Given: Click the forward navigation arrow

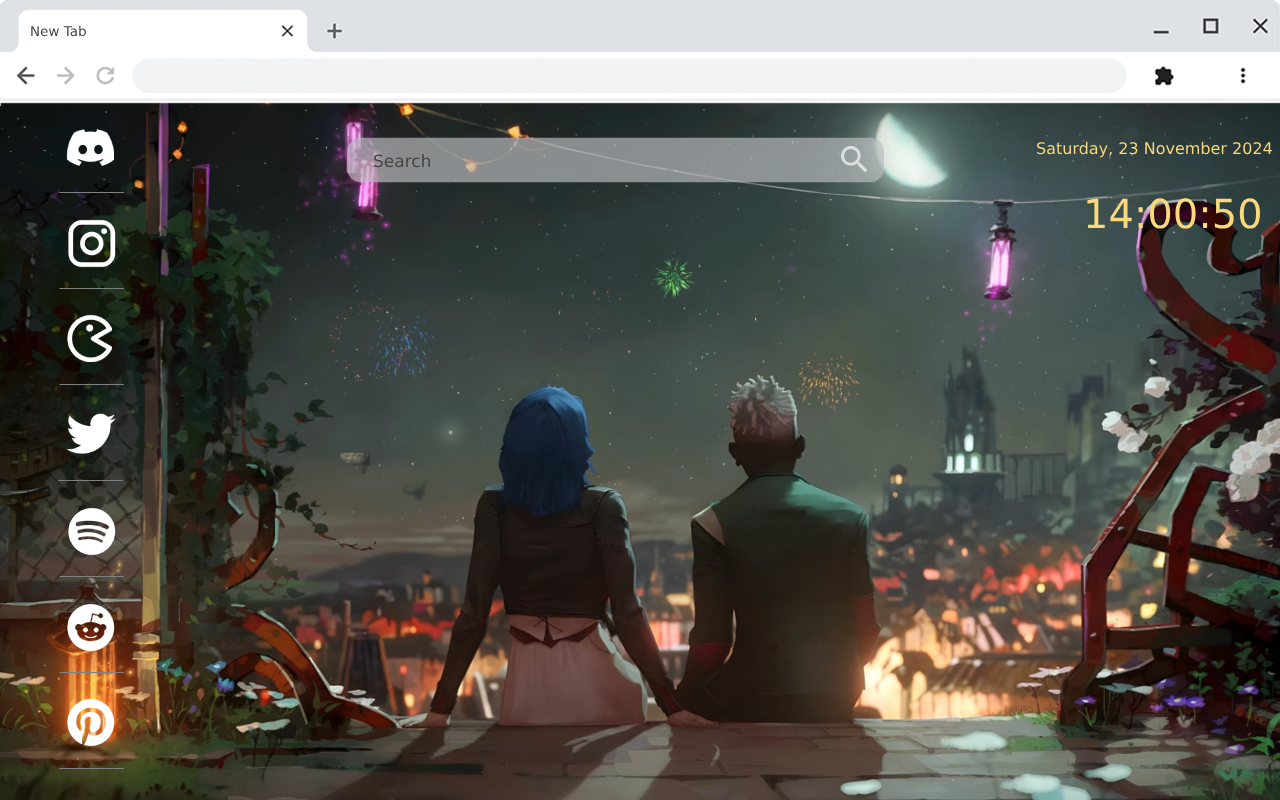Looking at the screenshot, I should tap(65, 75).
